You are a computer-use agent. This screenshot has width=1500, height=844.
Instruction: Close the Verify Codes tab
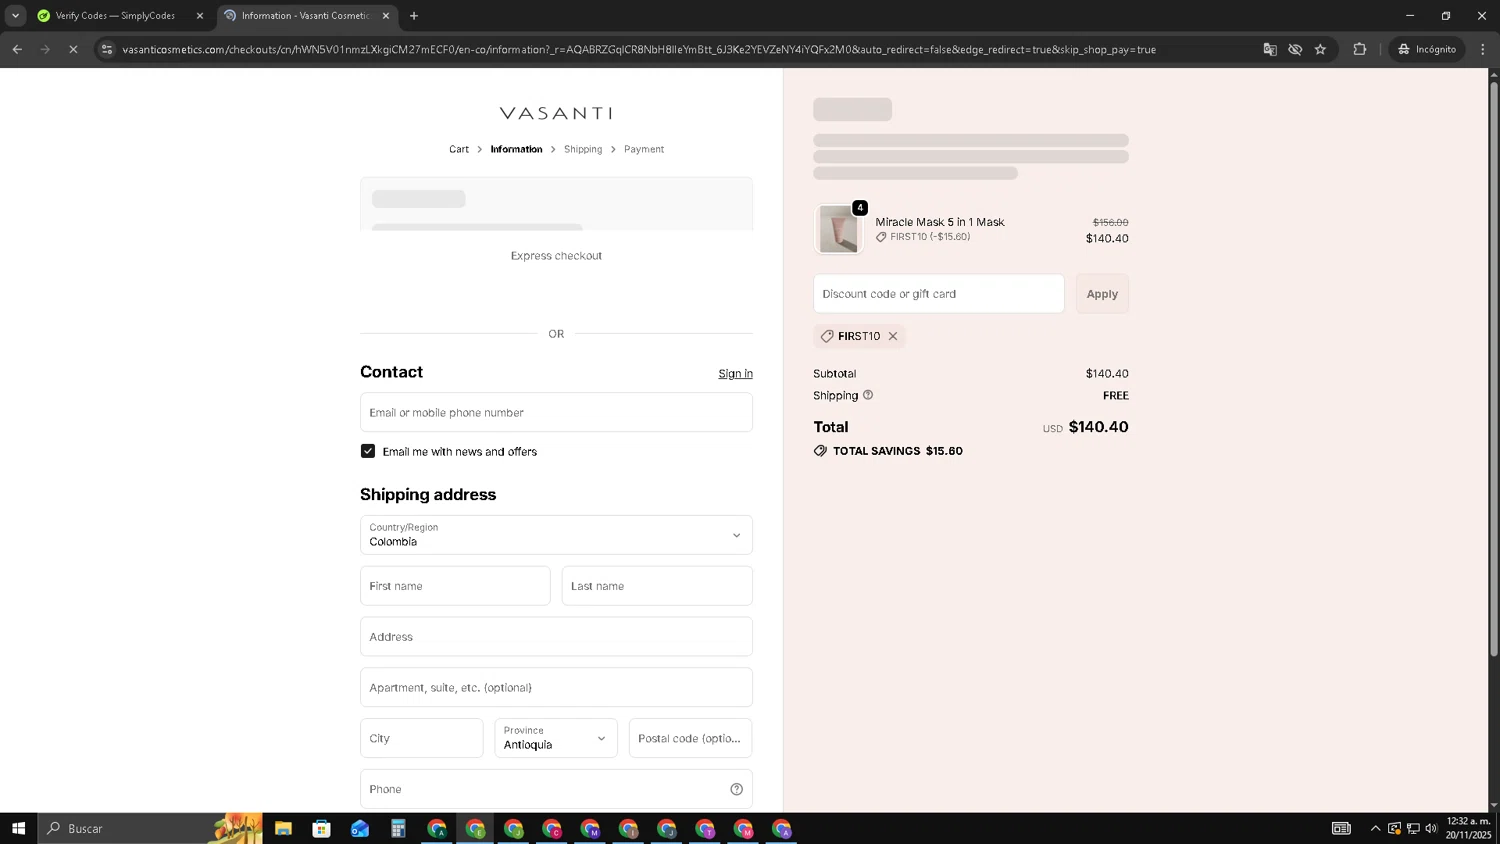click(199, 16)
